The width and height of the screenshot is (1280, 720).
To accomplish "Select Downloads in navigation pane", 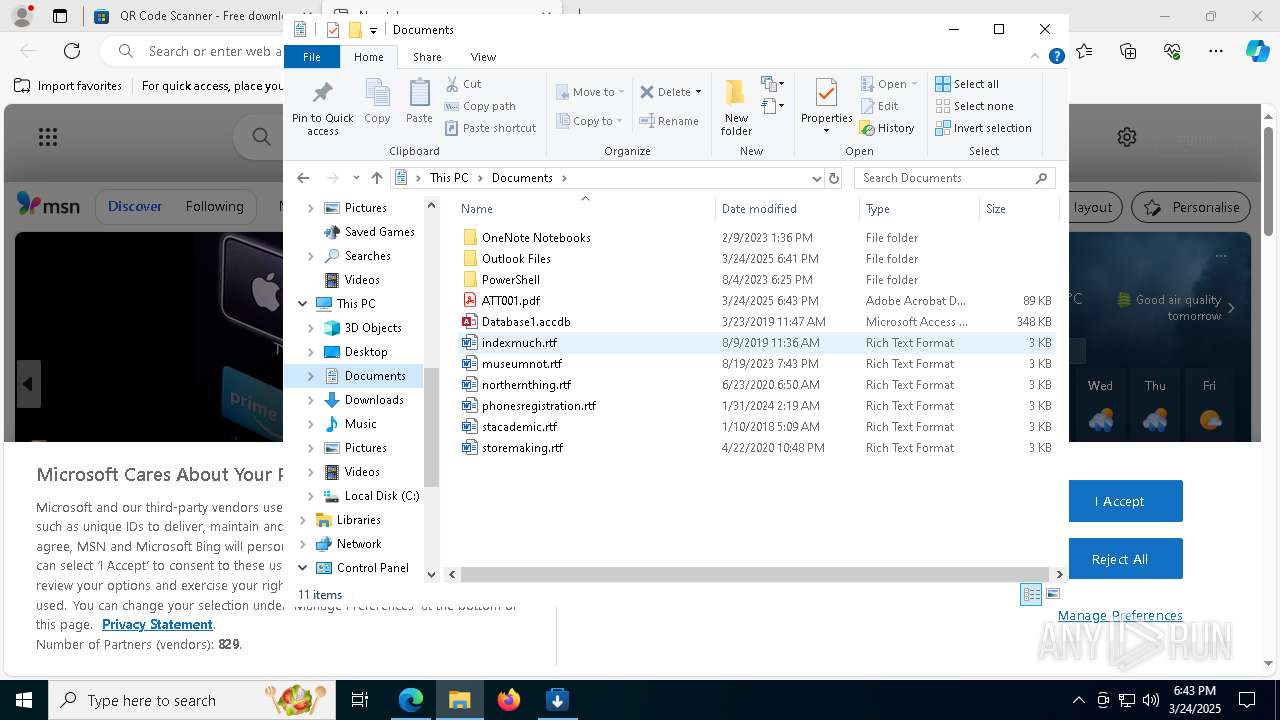I will coord(374,400).
